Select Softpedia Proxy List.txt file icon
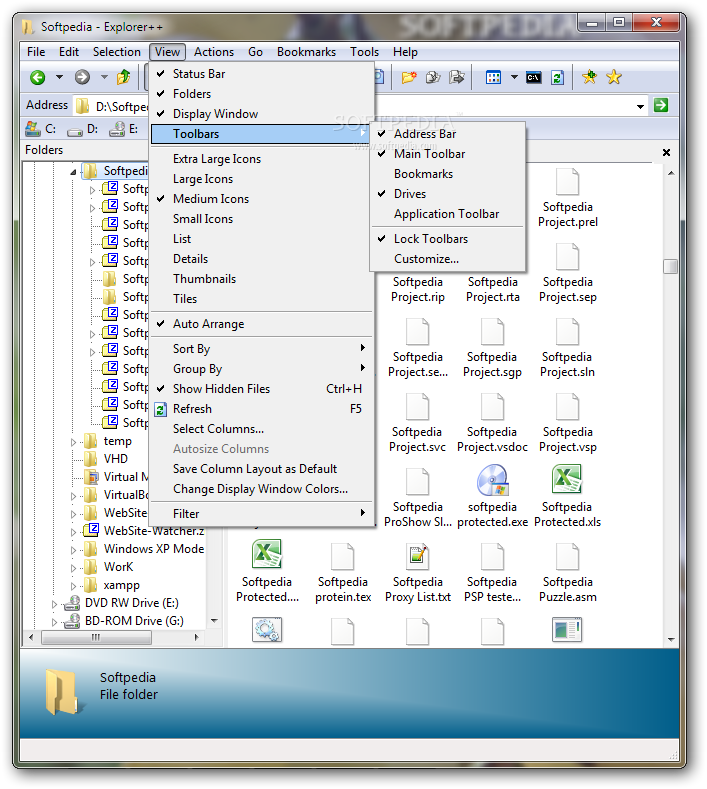Viewport: 707px width, 789px height. (418, 555)
